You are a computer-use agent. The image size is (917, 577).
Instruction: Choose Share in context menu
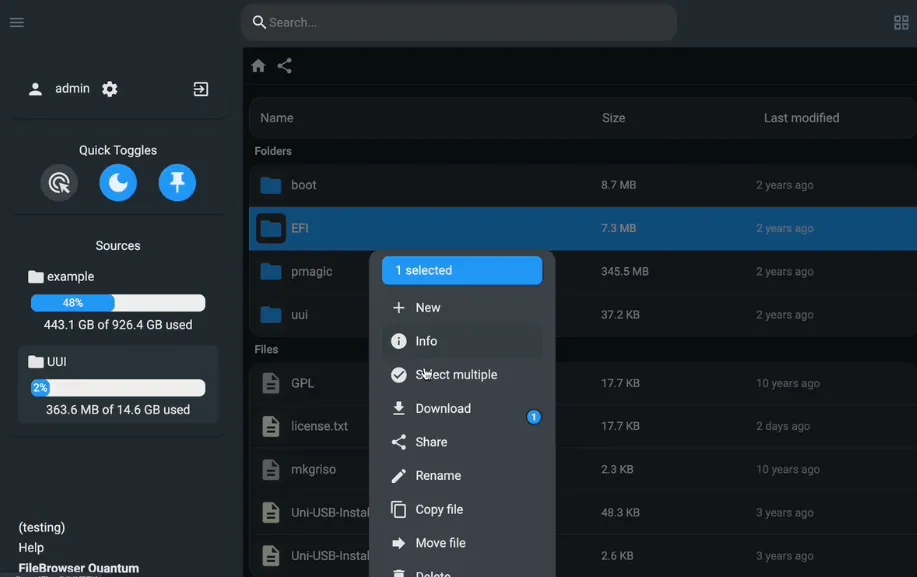point(462,442)
